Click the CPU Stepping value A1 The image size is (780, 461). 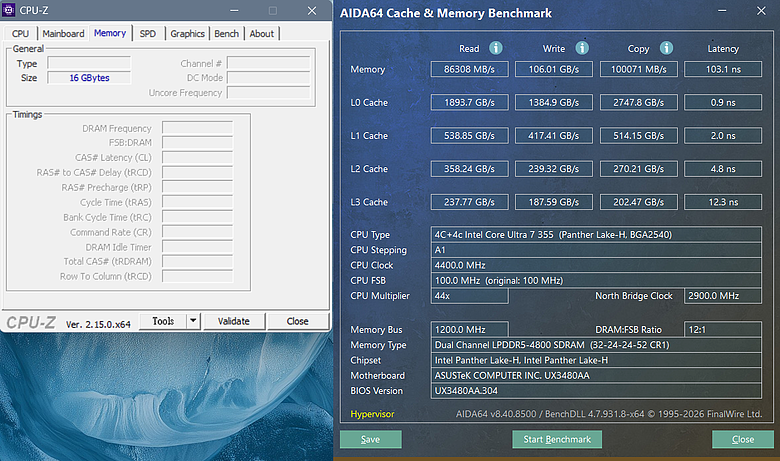point(596,250)
